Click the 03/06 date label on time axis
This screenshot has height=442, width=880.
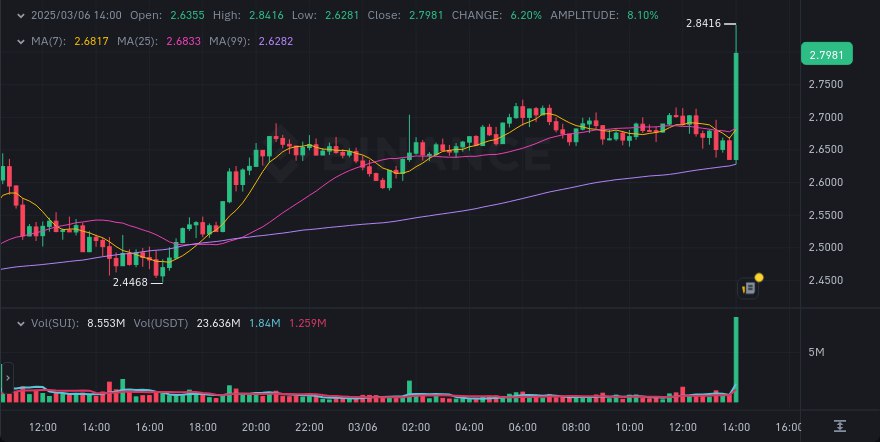[x=363, y=427]
